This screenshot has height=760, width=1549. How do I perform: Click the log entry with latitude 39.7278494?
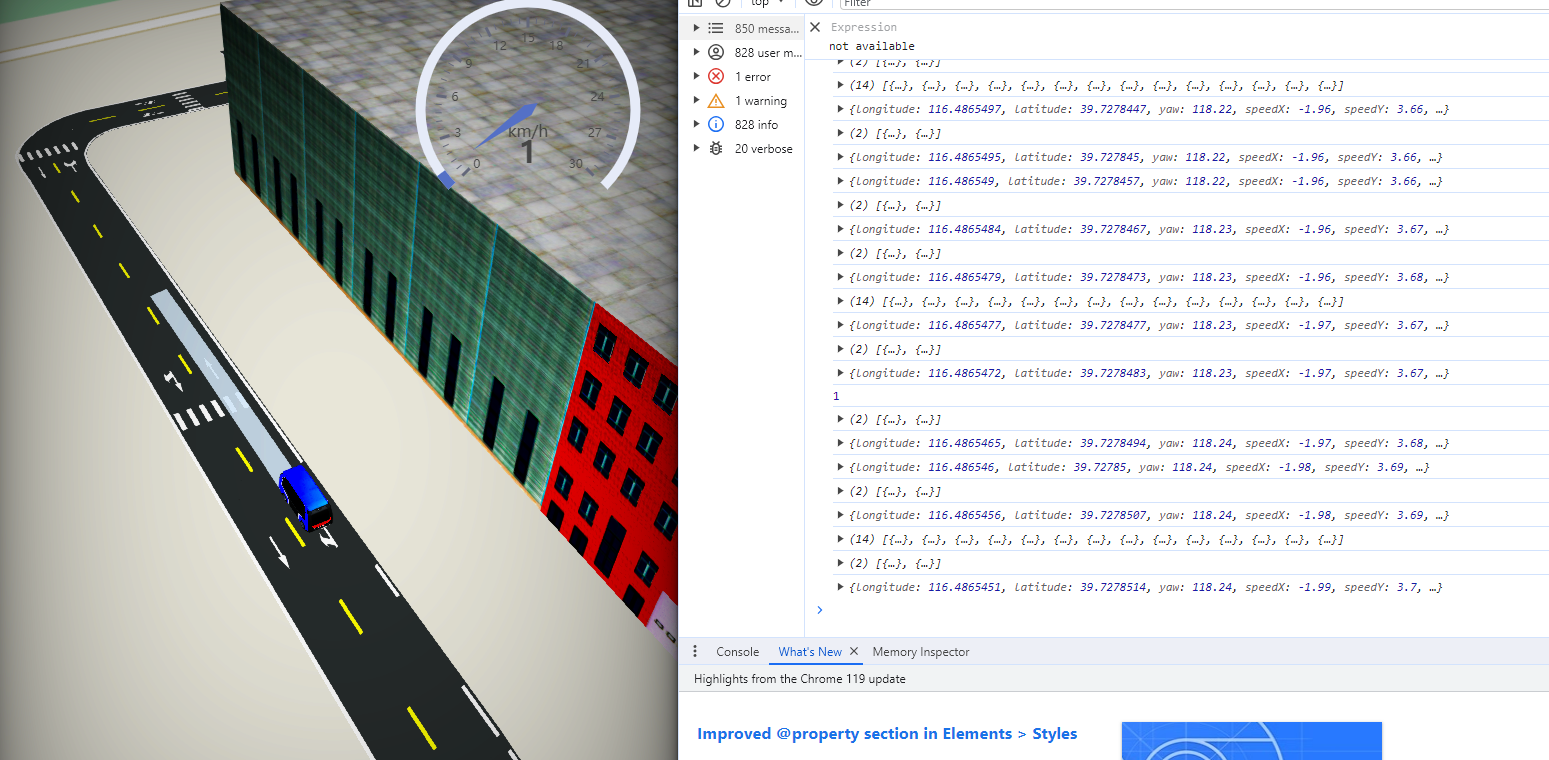tap(1148, 443)
